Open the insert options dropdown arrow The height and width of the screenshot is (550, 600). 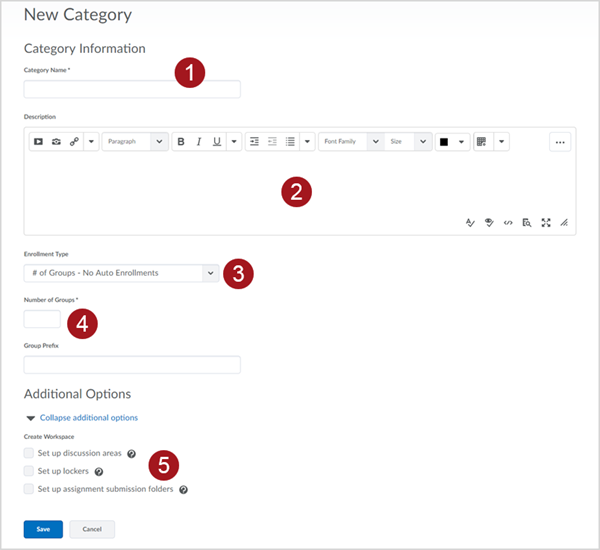tap(91, 142)
